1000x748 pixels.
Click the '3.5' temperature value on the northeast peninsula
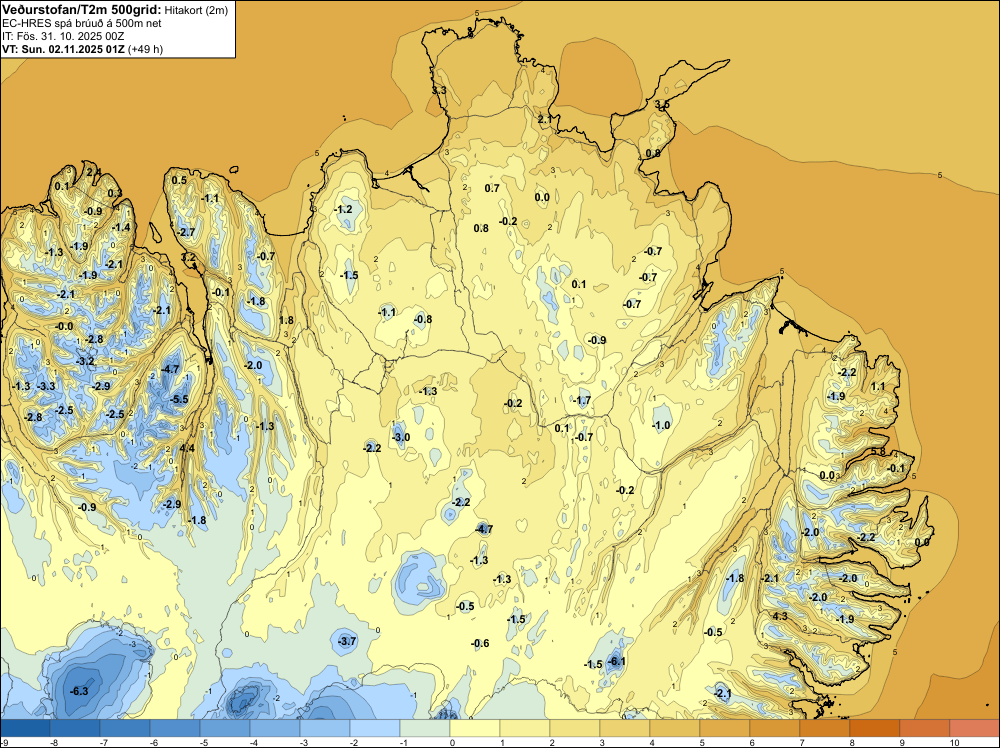click(x=663, y=104)
